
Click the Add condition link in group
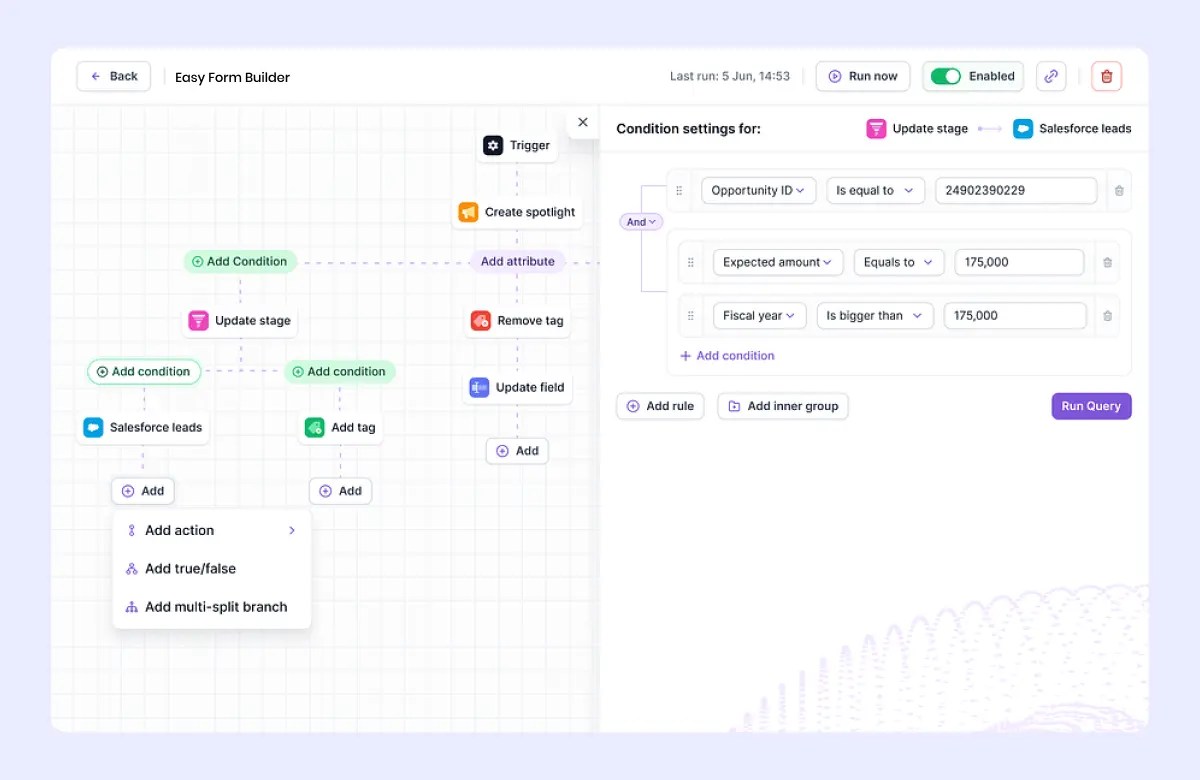(x=727, y=355)
